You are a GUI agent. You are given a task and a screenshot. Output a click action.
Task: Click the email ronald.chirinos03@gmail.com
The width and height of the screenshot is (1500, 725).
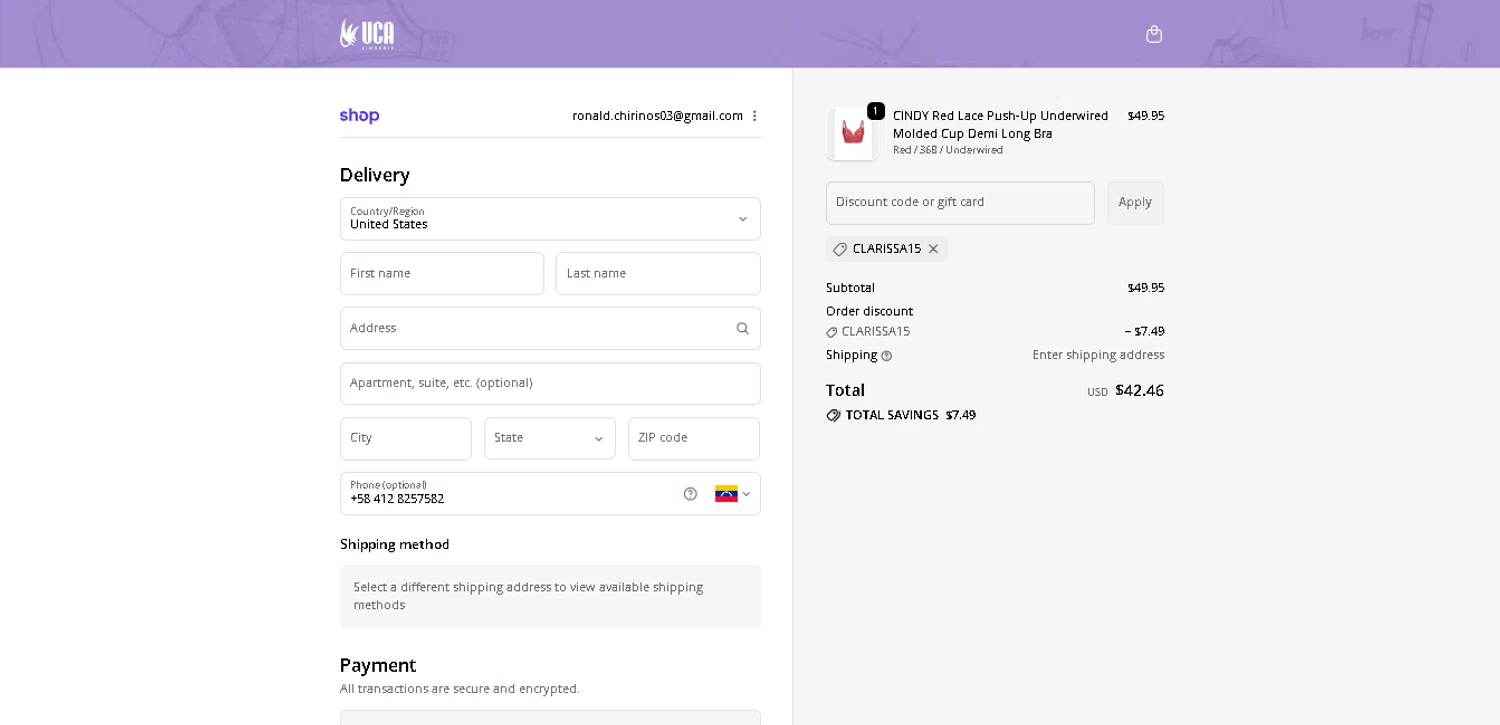pos(657,116)
